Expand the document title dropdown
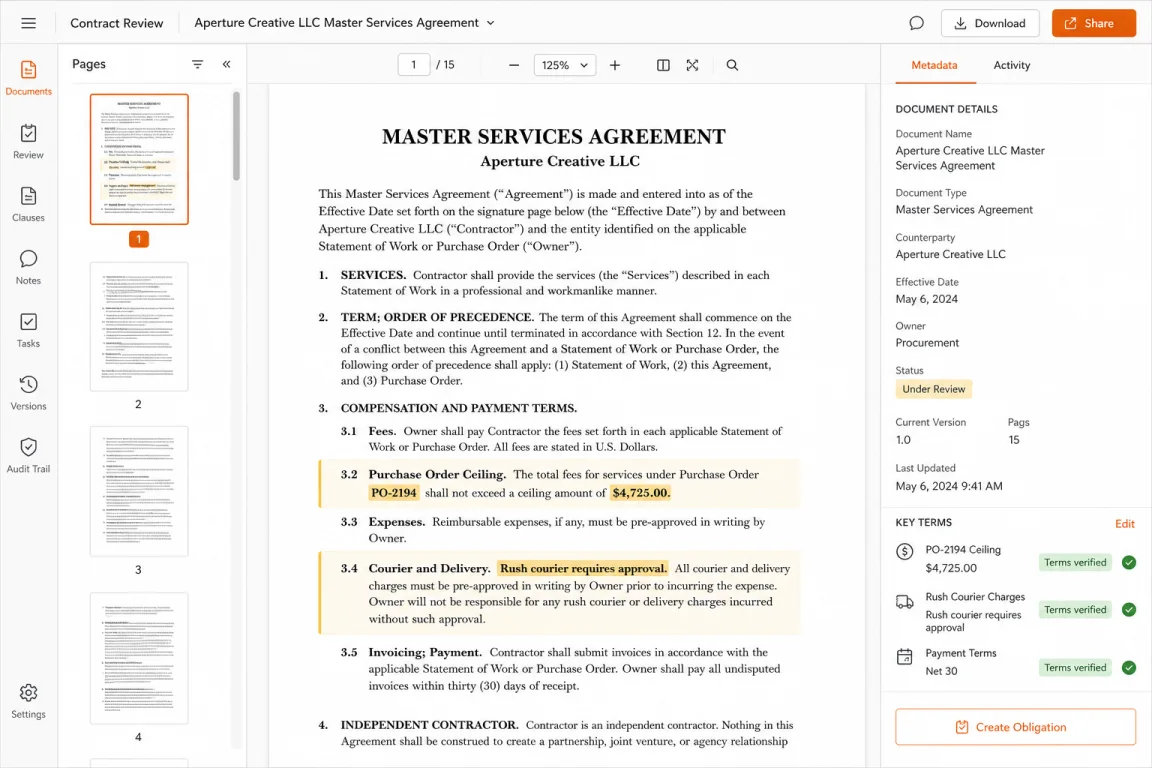1152x768 pixels. click(x=491, y=23)
